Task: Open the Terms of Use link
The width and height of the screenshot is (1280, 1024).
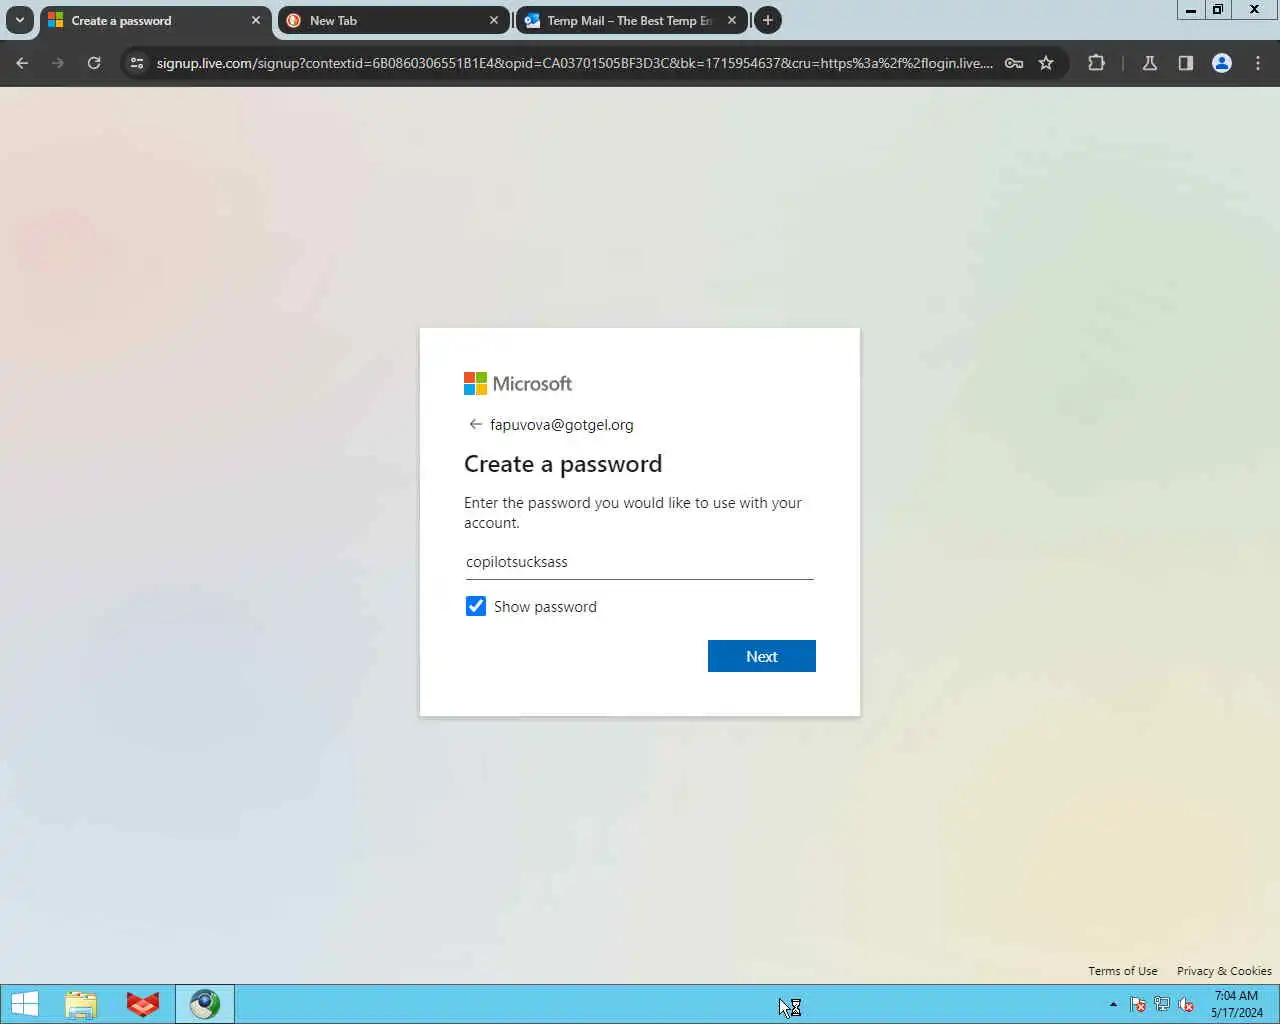Action: (x=1123, y=971)
